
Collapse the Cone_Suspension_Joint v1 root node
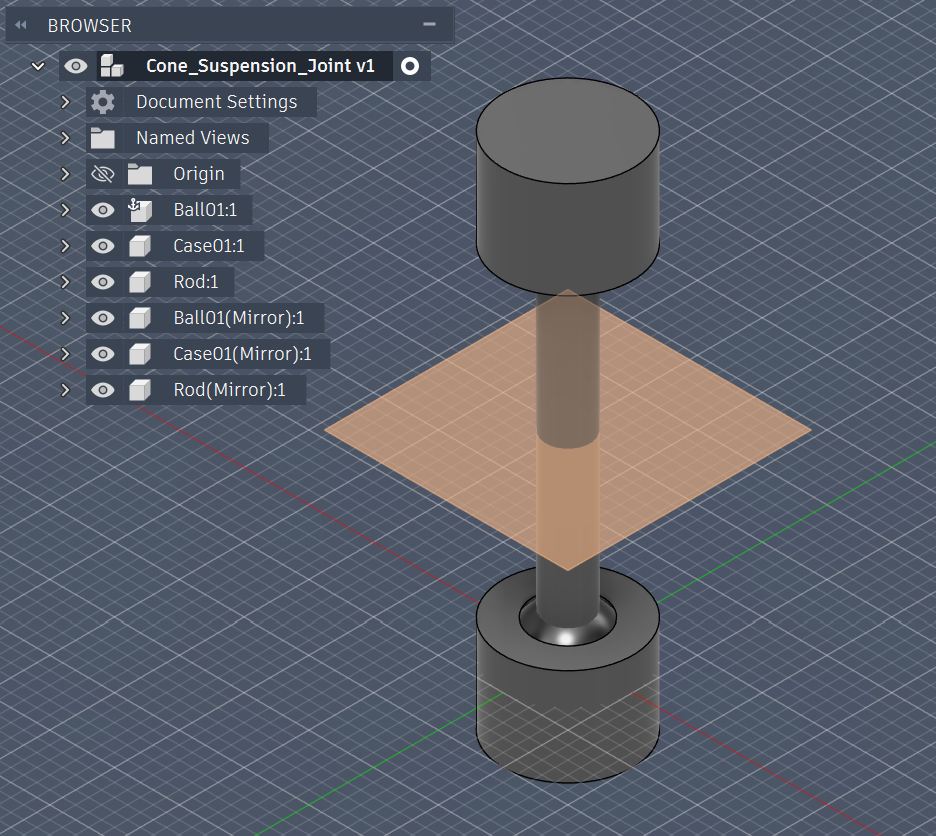pyautogui.click(x=38, y=65)
